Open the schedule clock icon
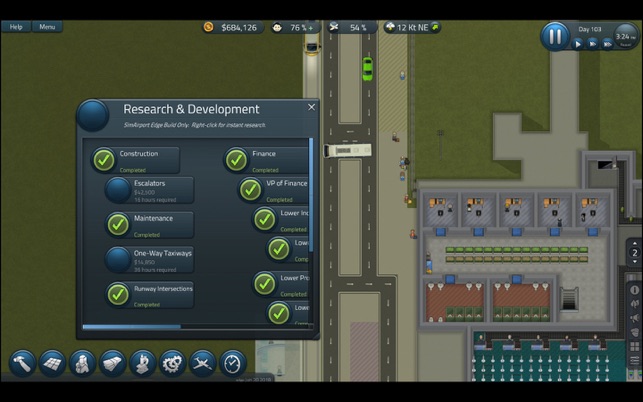The height and width of the screenshot is (402, 643). coord(233,363)
